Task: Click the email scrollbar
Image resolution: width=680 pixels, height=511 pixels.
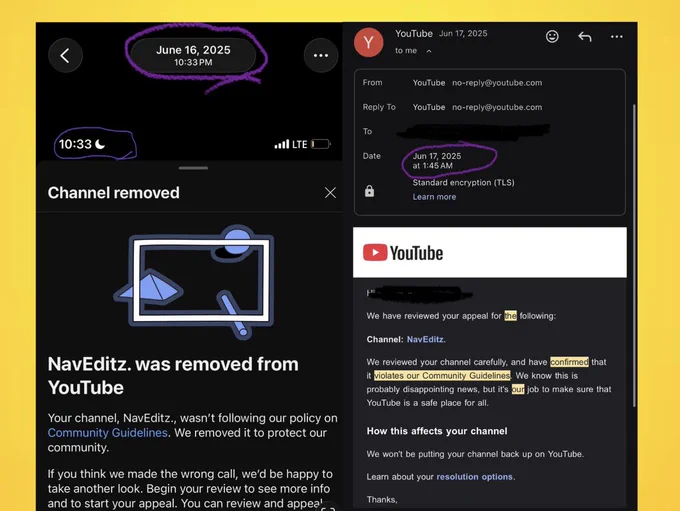Action: (634, 256)
